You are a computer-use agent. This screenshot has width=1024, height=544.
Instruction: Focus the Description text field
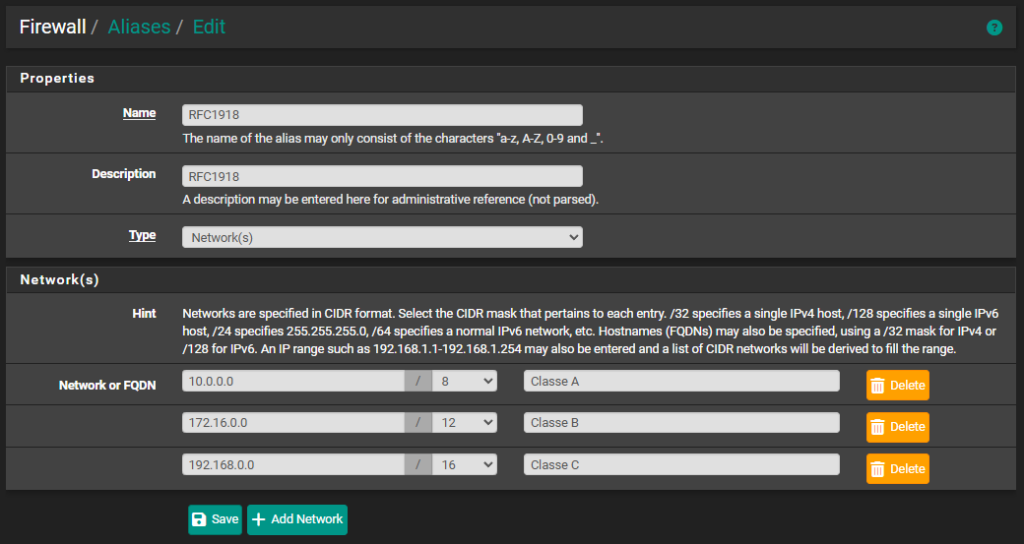(382, 176)
